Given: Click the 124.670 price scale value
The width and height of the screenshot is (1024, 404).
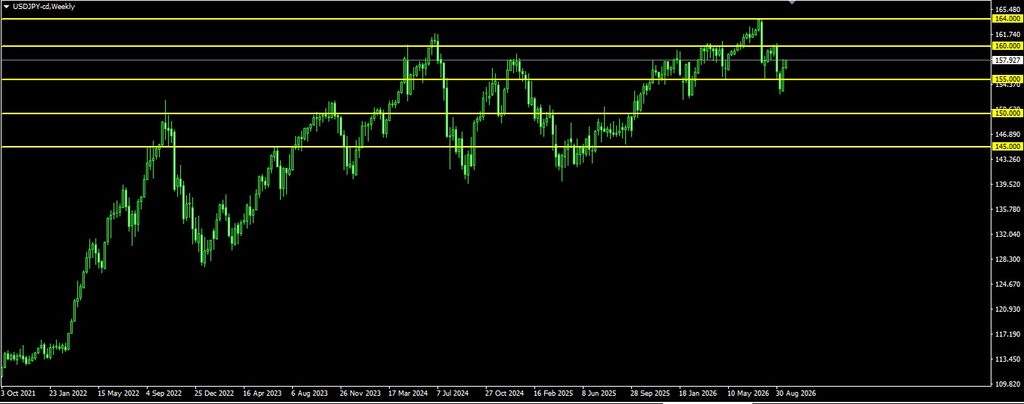Looking at the screenshot, I should pyautogui.click(x=1008, y=284).
